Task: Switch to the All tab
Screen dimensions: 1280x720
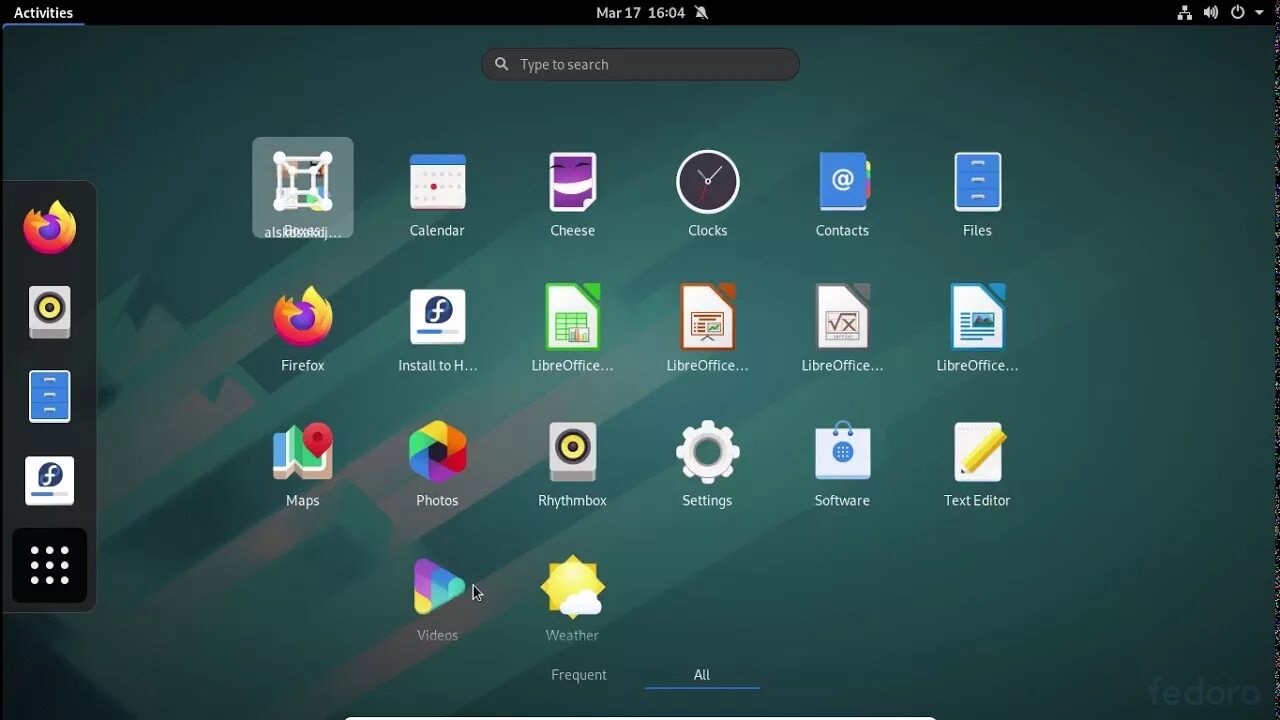Action: pos(702,675)
